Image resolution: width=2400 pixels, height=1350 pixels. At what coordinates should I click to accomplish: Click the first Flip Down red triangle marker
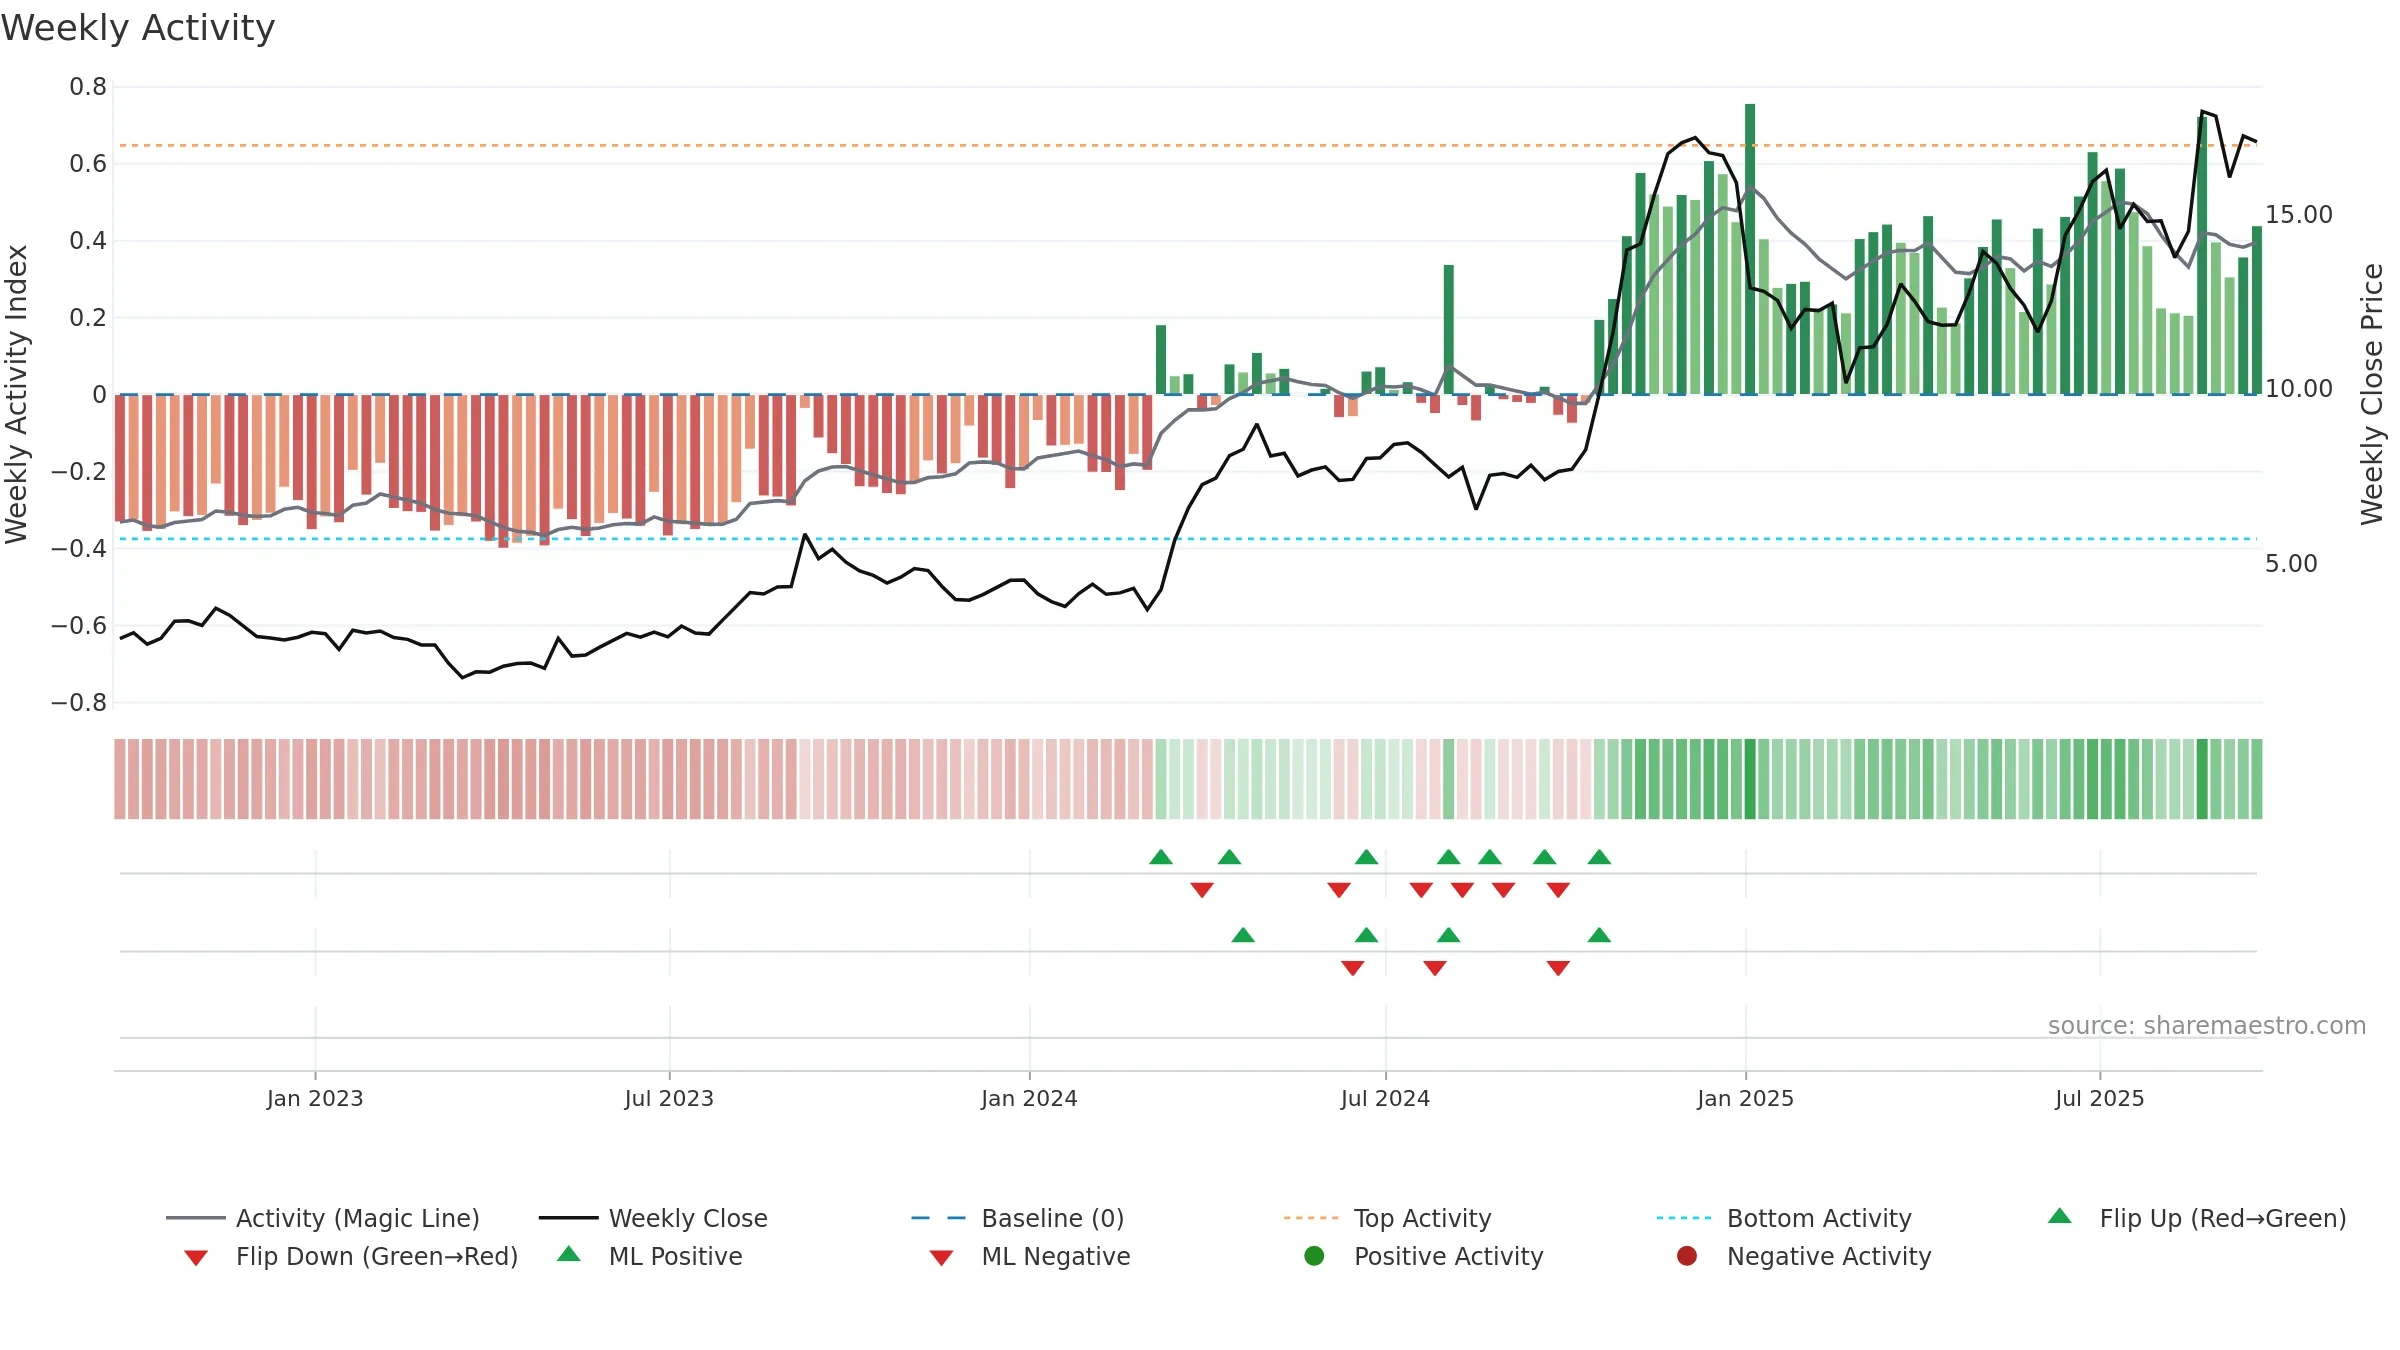[x=1202, y=890]
